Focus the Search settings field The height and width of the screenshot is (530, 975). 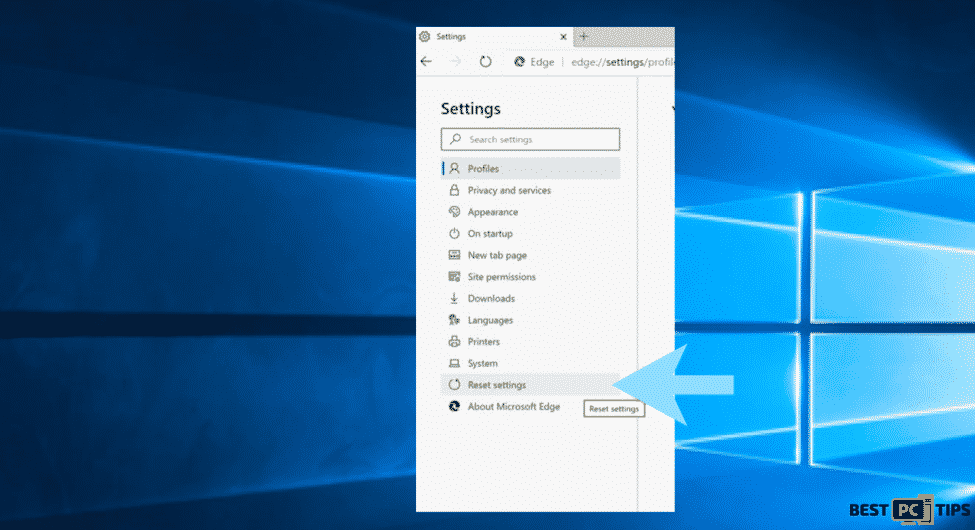tap(530, 139)
